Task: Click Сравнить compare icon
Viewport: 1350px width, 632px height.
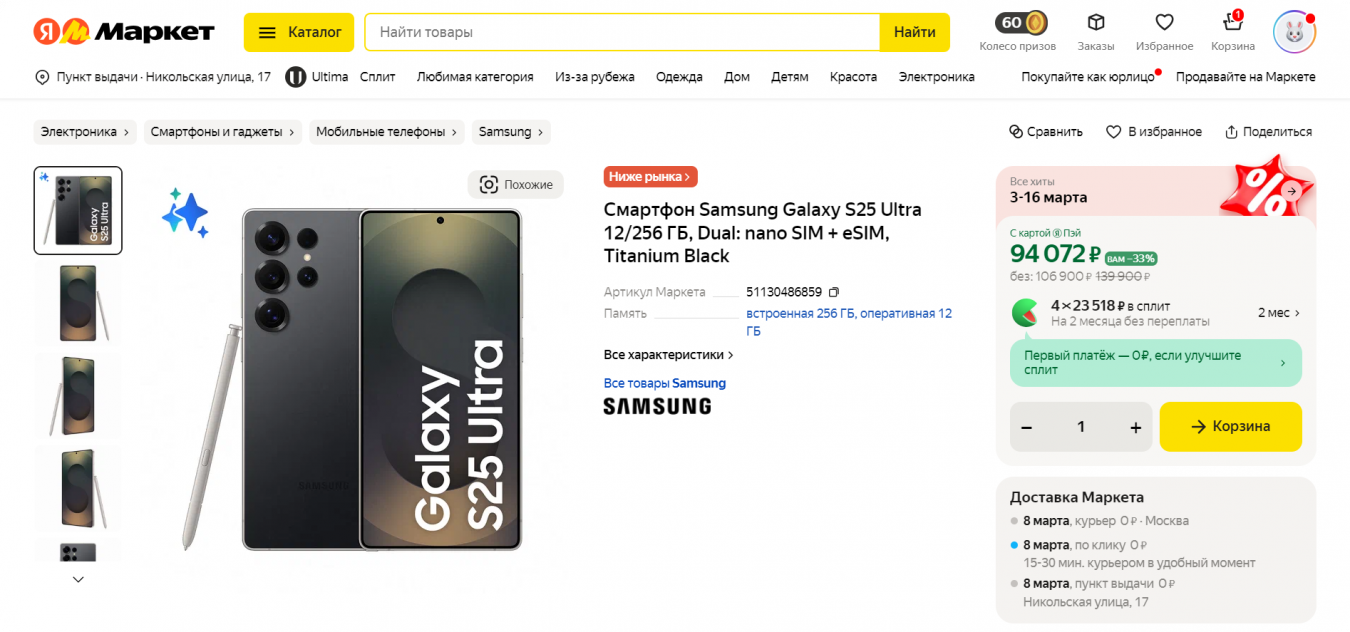Action: (x=1016, y=132)
